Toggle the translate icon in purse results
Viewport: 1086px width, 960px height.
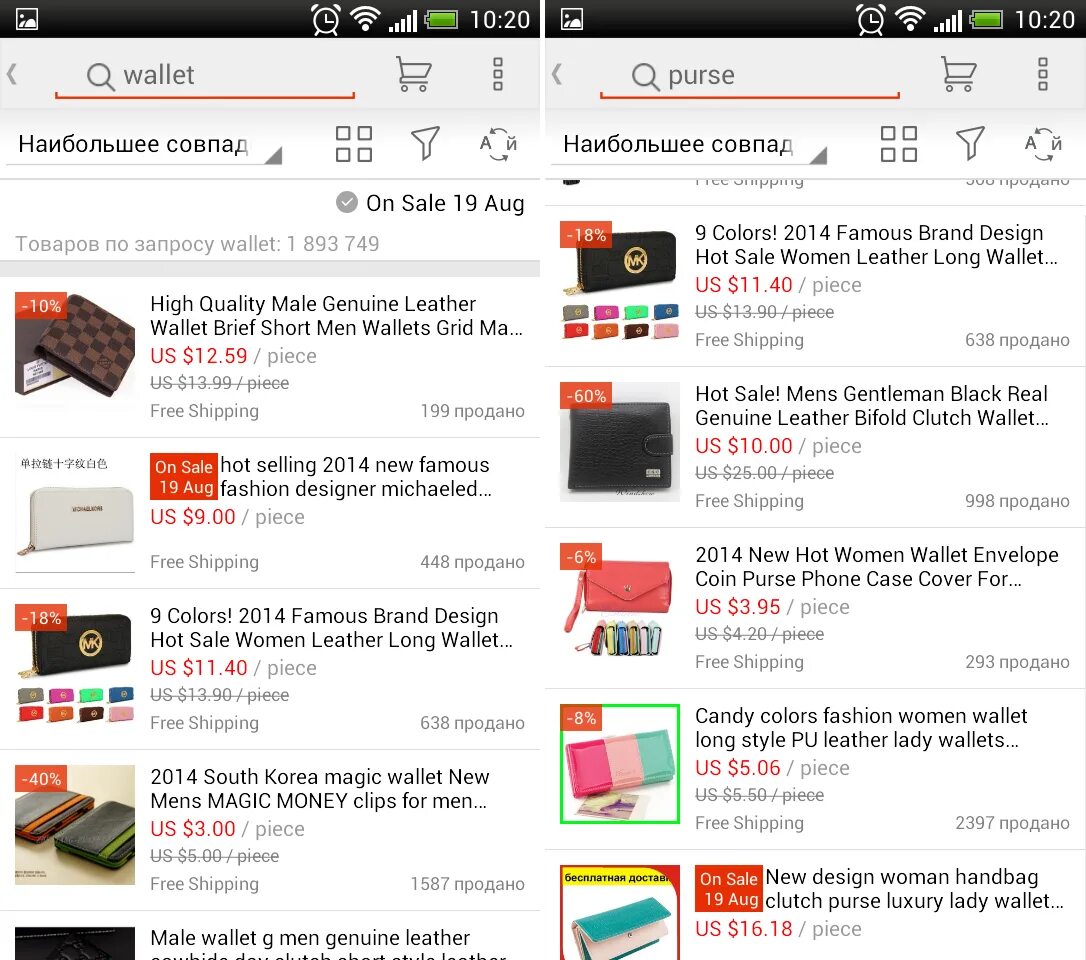1043,143
